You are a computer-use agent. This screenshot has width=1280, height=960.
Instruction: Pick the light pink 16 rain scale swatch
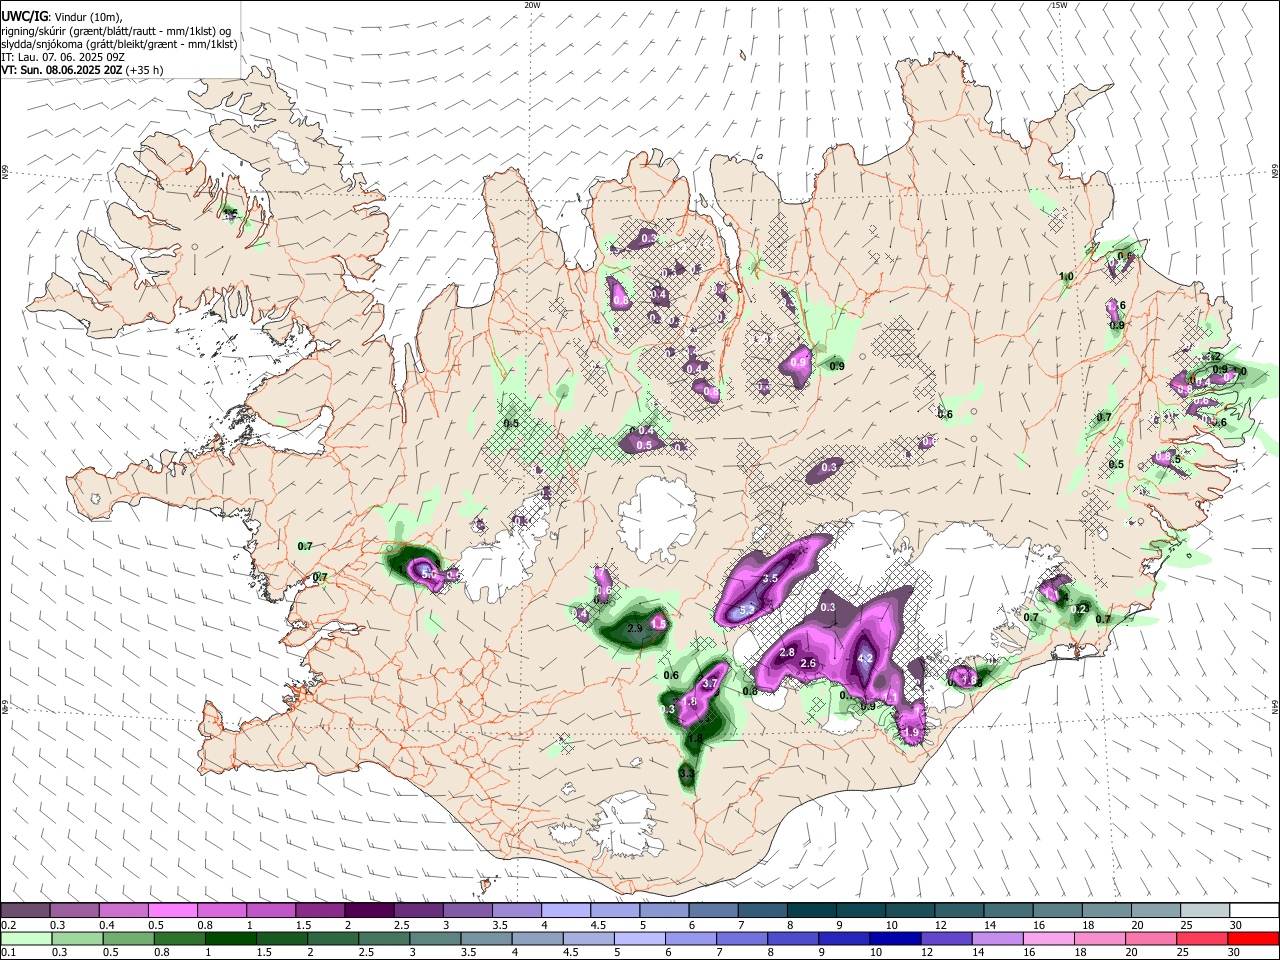(x=1048, y=938)
